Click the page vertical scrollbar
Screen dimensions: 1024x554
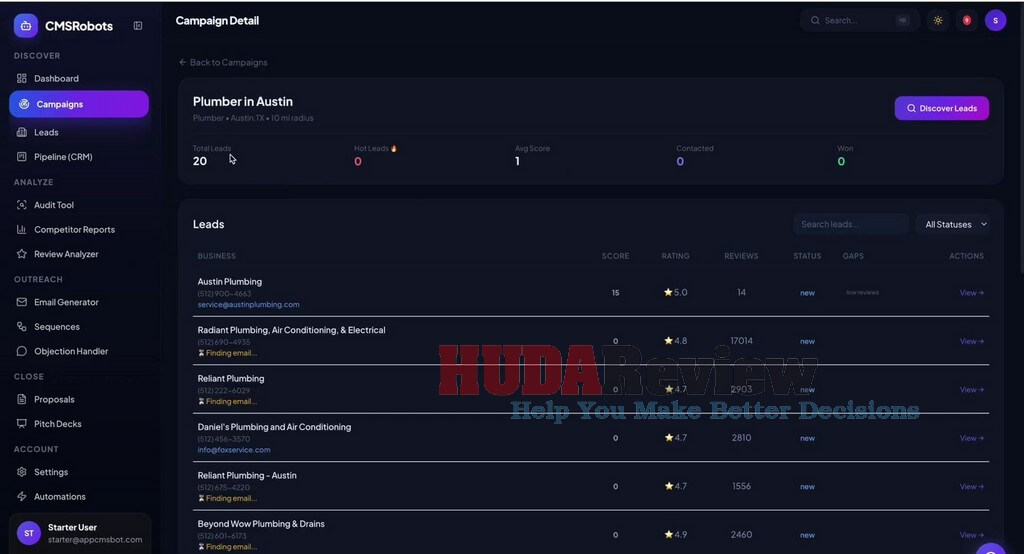[x=1020, y=137]
